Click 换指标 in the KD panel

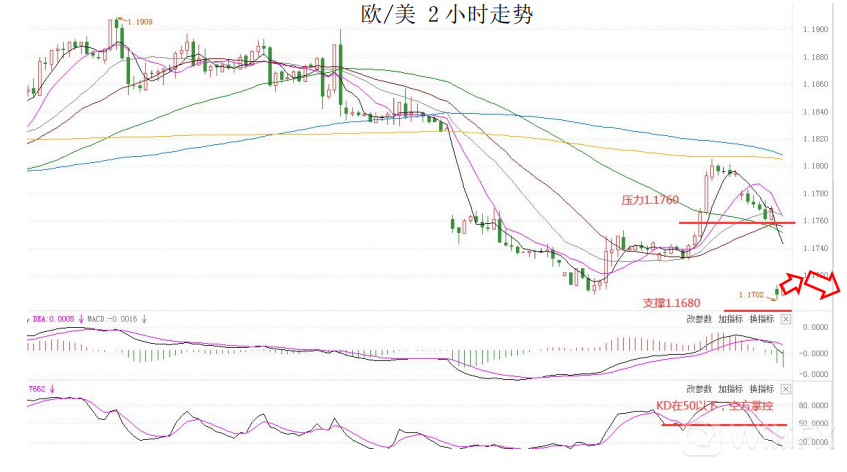click(762, 389)
